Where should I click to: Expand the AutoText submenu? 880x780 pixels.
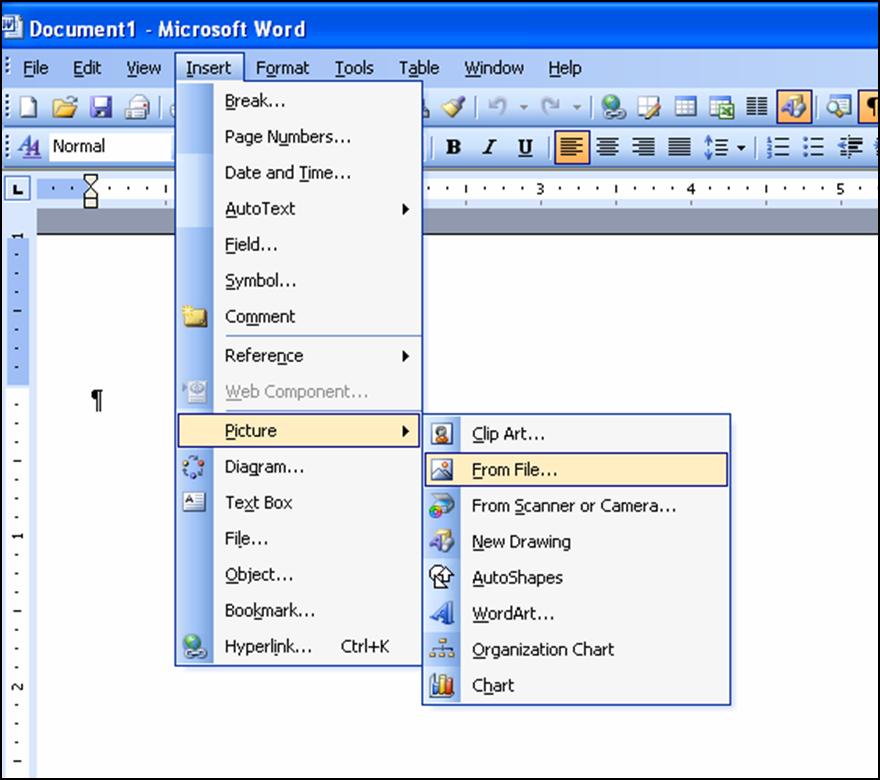pyautogui.click(x=317, y=209)
